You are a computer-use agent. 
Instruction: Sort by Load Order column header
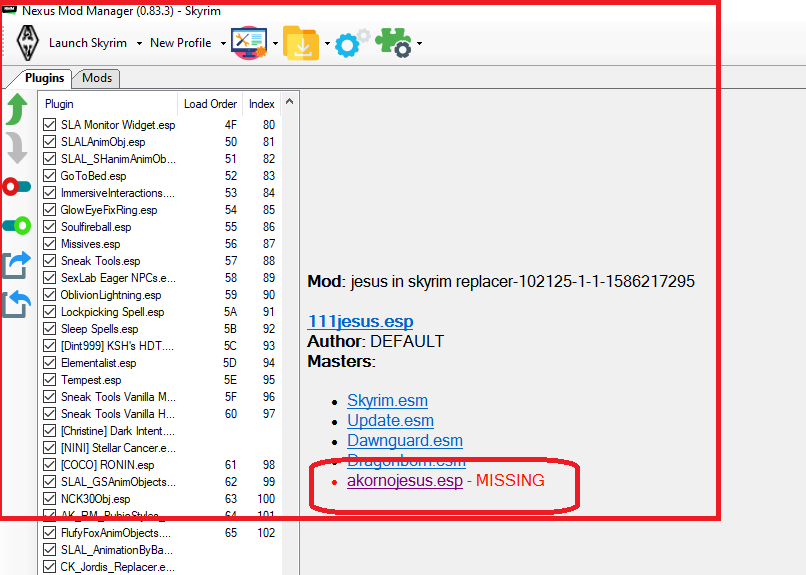point(210,104)
